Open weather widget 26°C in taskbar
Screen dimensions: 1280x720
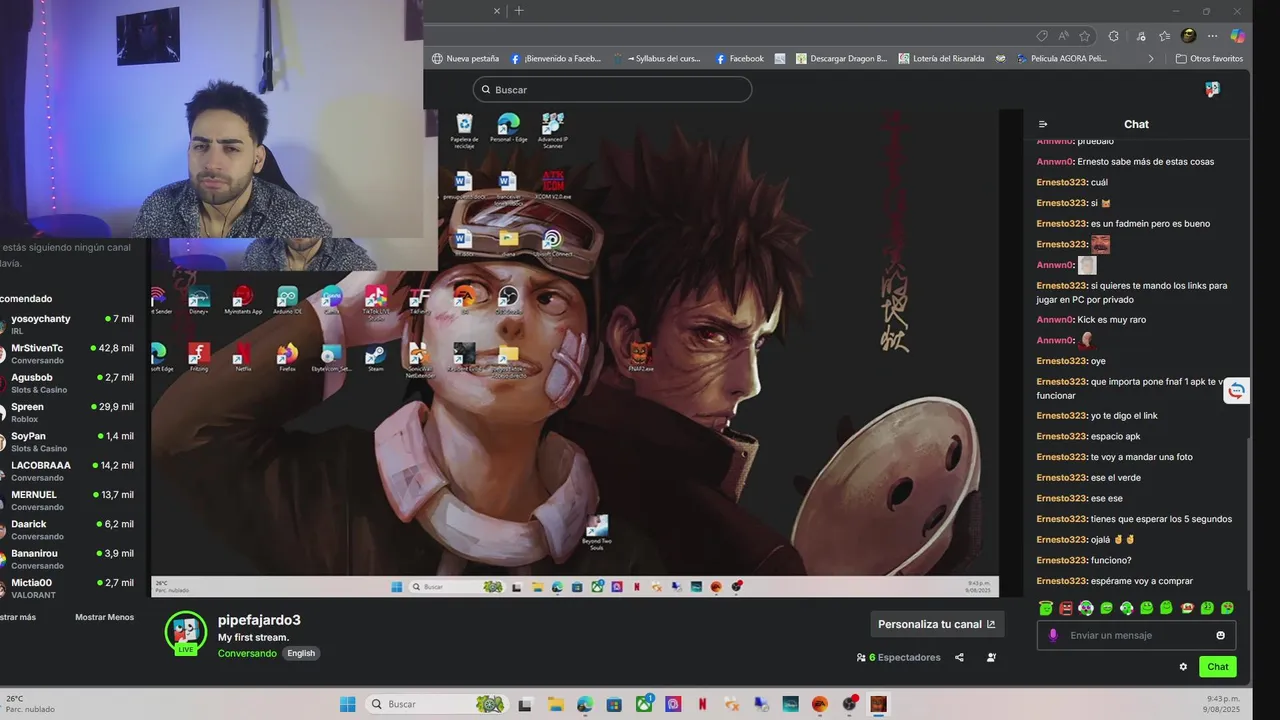coord(30,704)
